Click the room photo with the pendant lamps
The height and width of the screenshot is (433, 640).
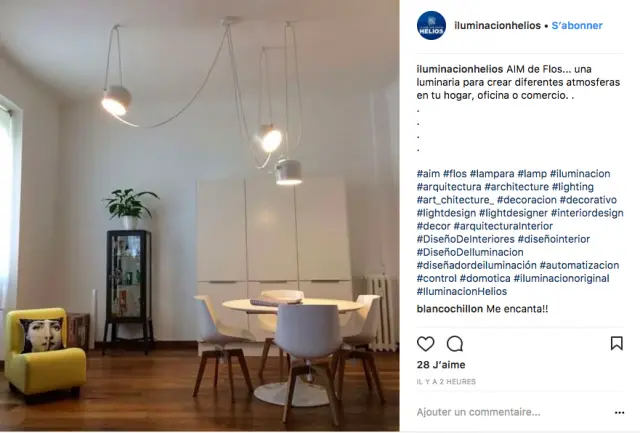coord(200,216)
